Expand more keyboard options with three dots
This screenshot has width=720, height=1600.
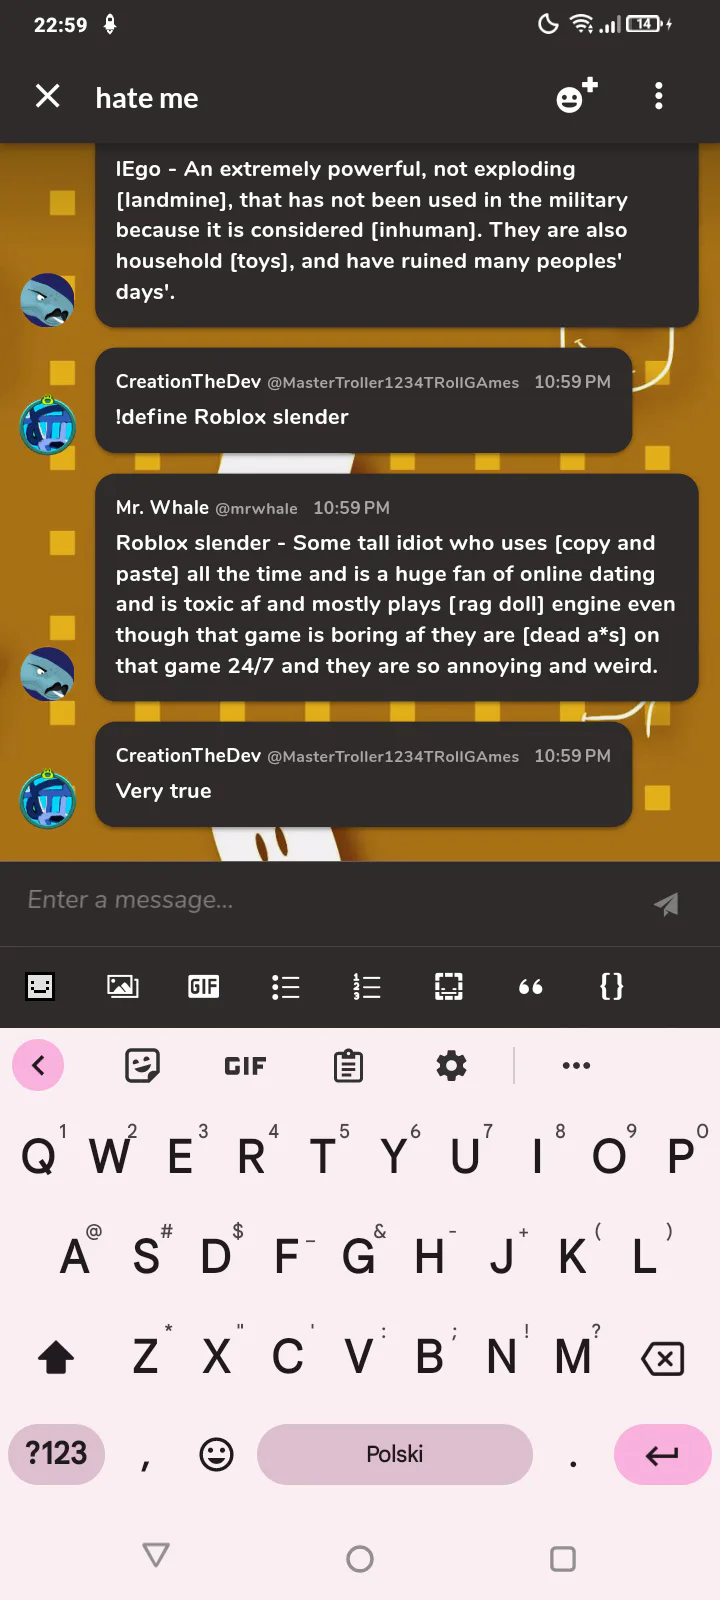coord(576,1065)
